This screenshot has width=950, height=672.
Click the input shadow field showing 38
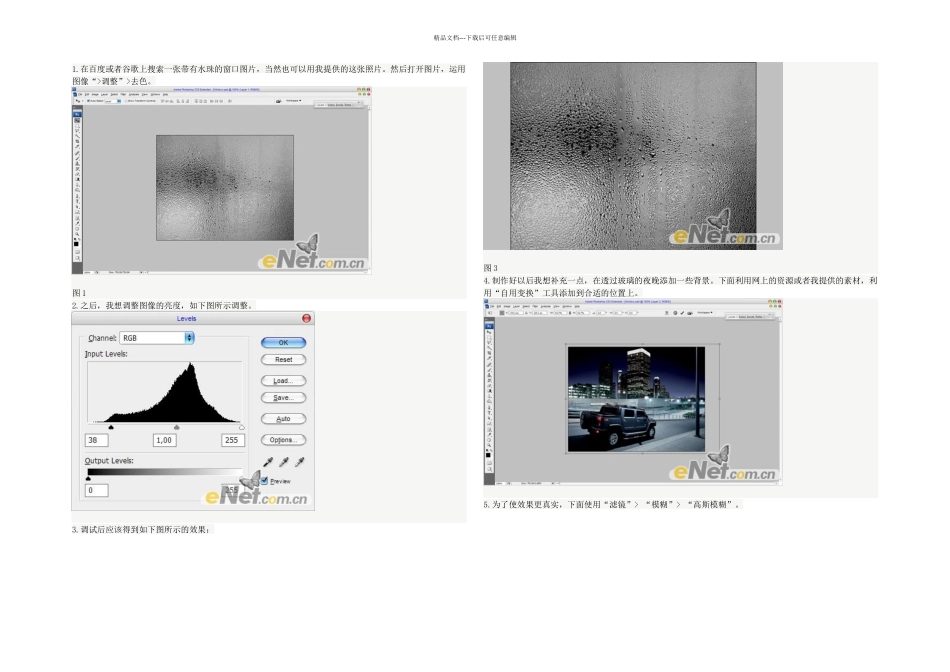click(x=97, y=440)
